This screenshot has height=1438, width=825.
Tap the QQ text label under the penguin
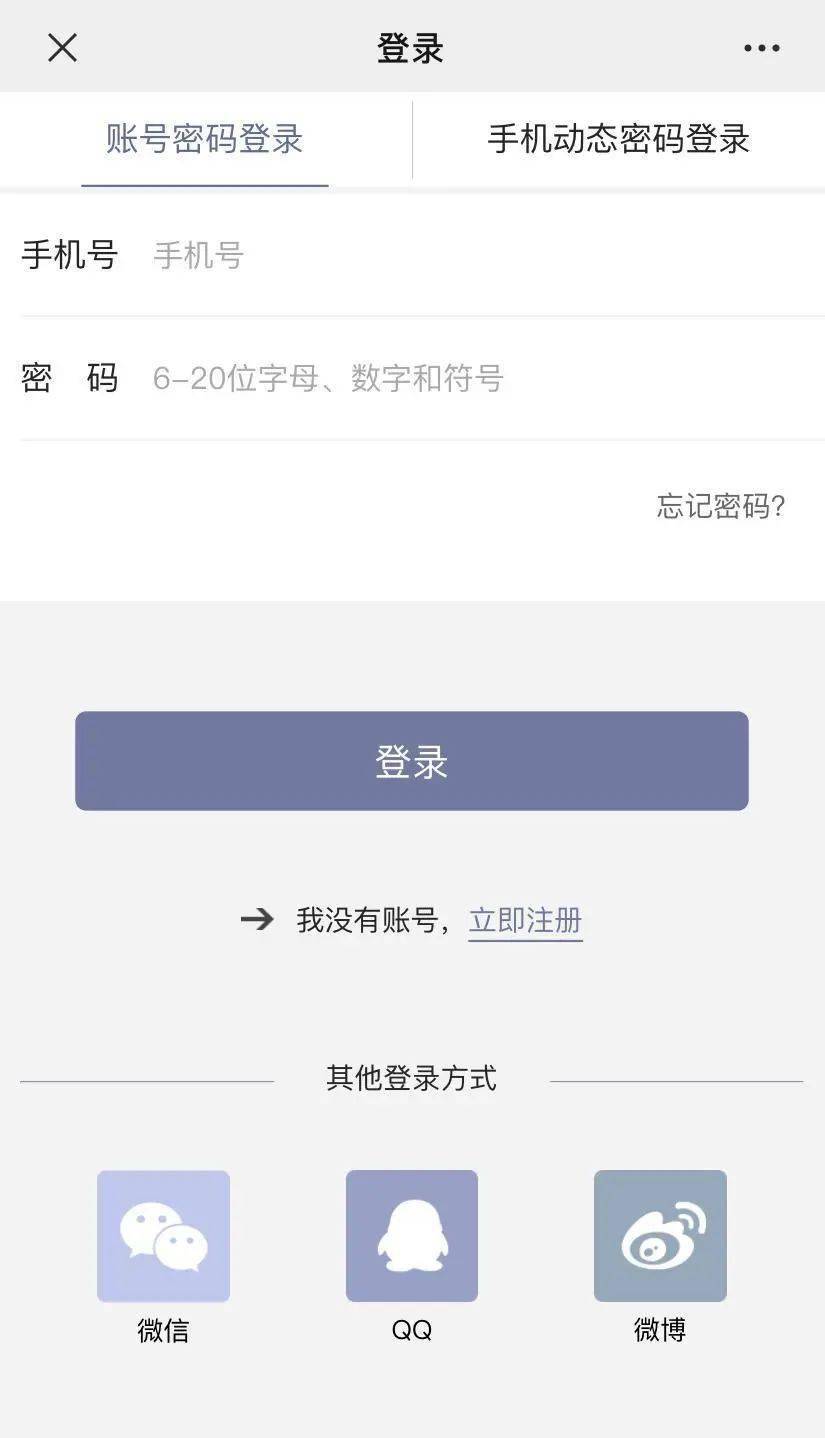pos(412,1330)
